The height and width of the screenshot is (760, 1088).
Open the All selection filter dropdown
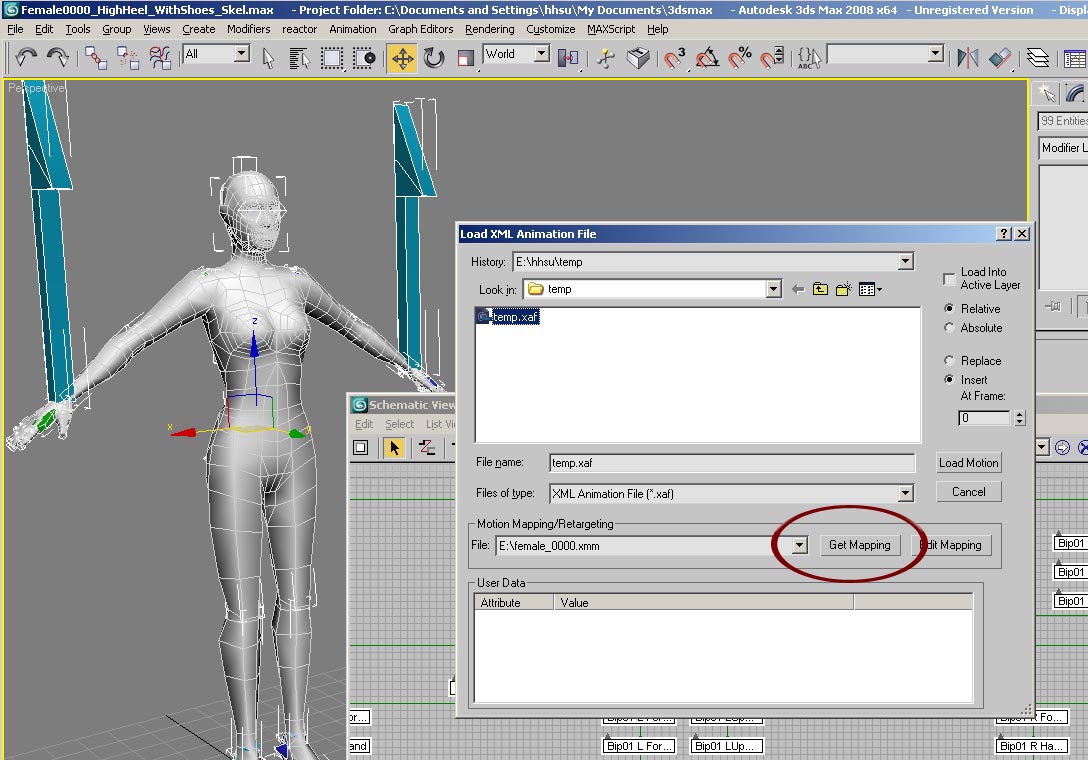[241, 53]
